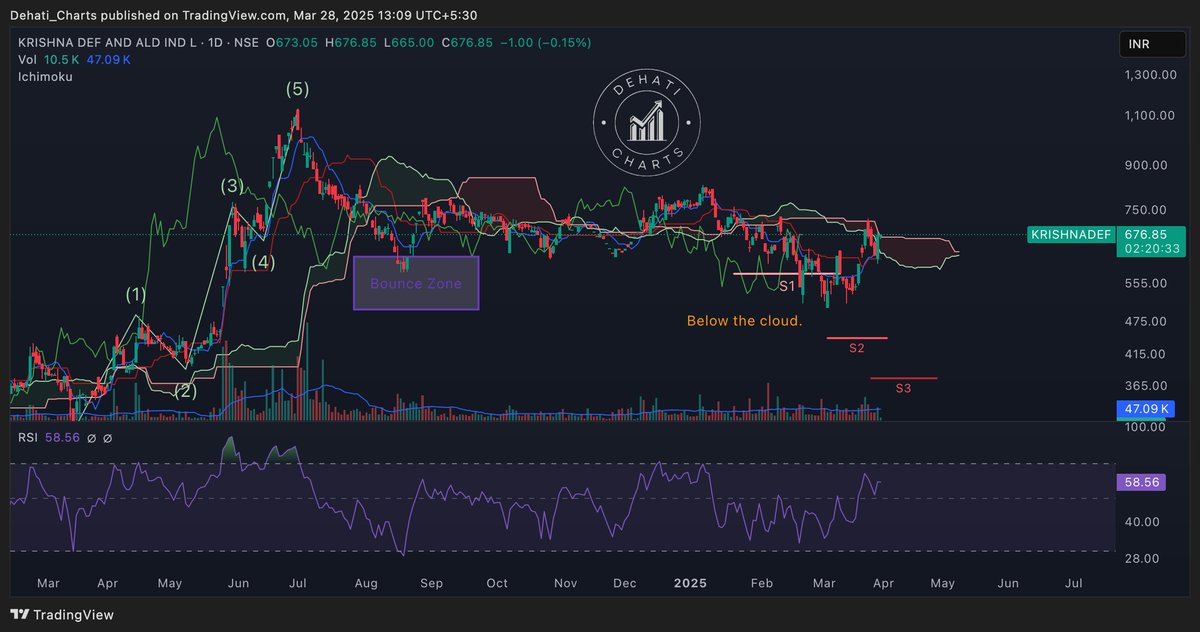Click the low value L665.00

410,43
